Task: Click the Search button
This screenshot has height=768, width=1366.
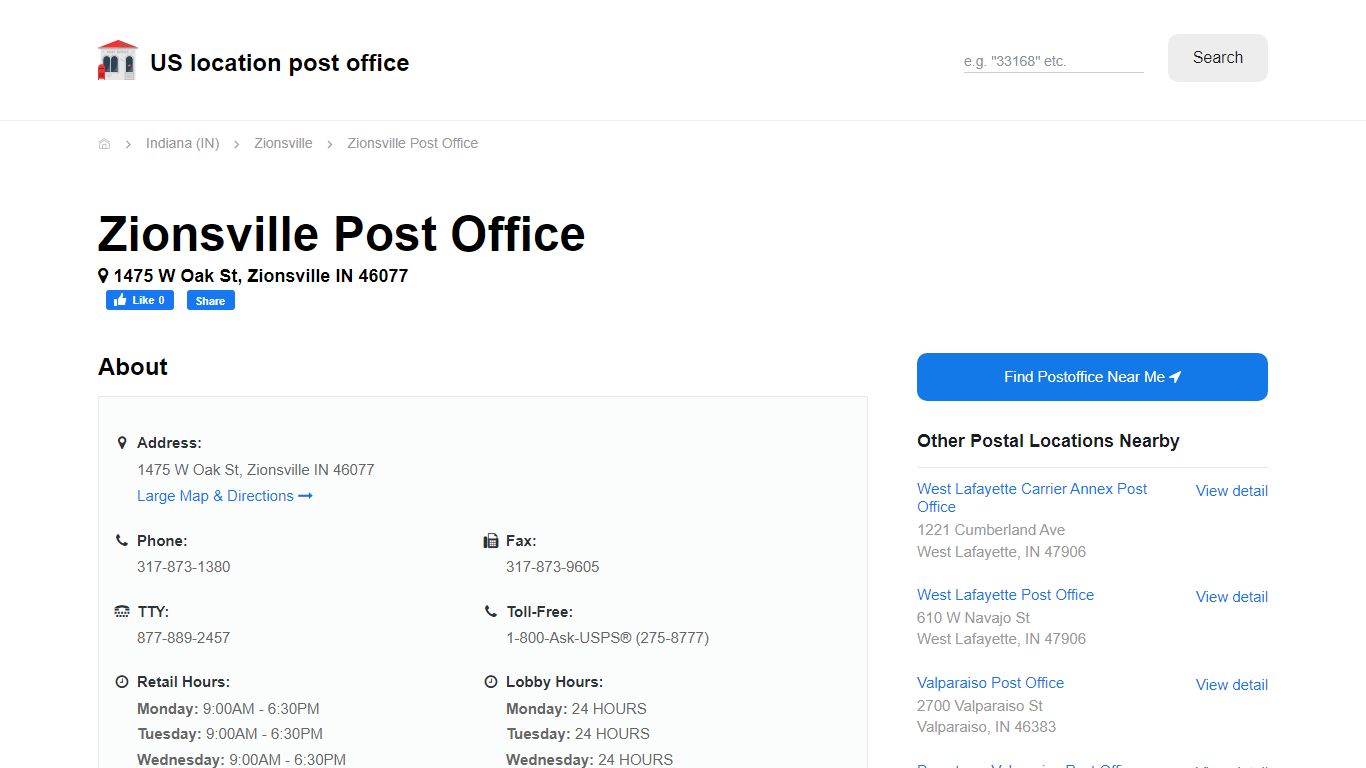Action: pyautogui.click(x=1218, y=58)
